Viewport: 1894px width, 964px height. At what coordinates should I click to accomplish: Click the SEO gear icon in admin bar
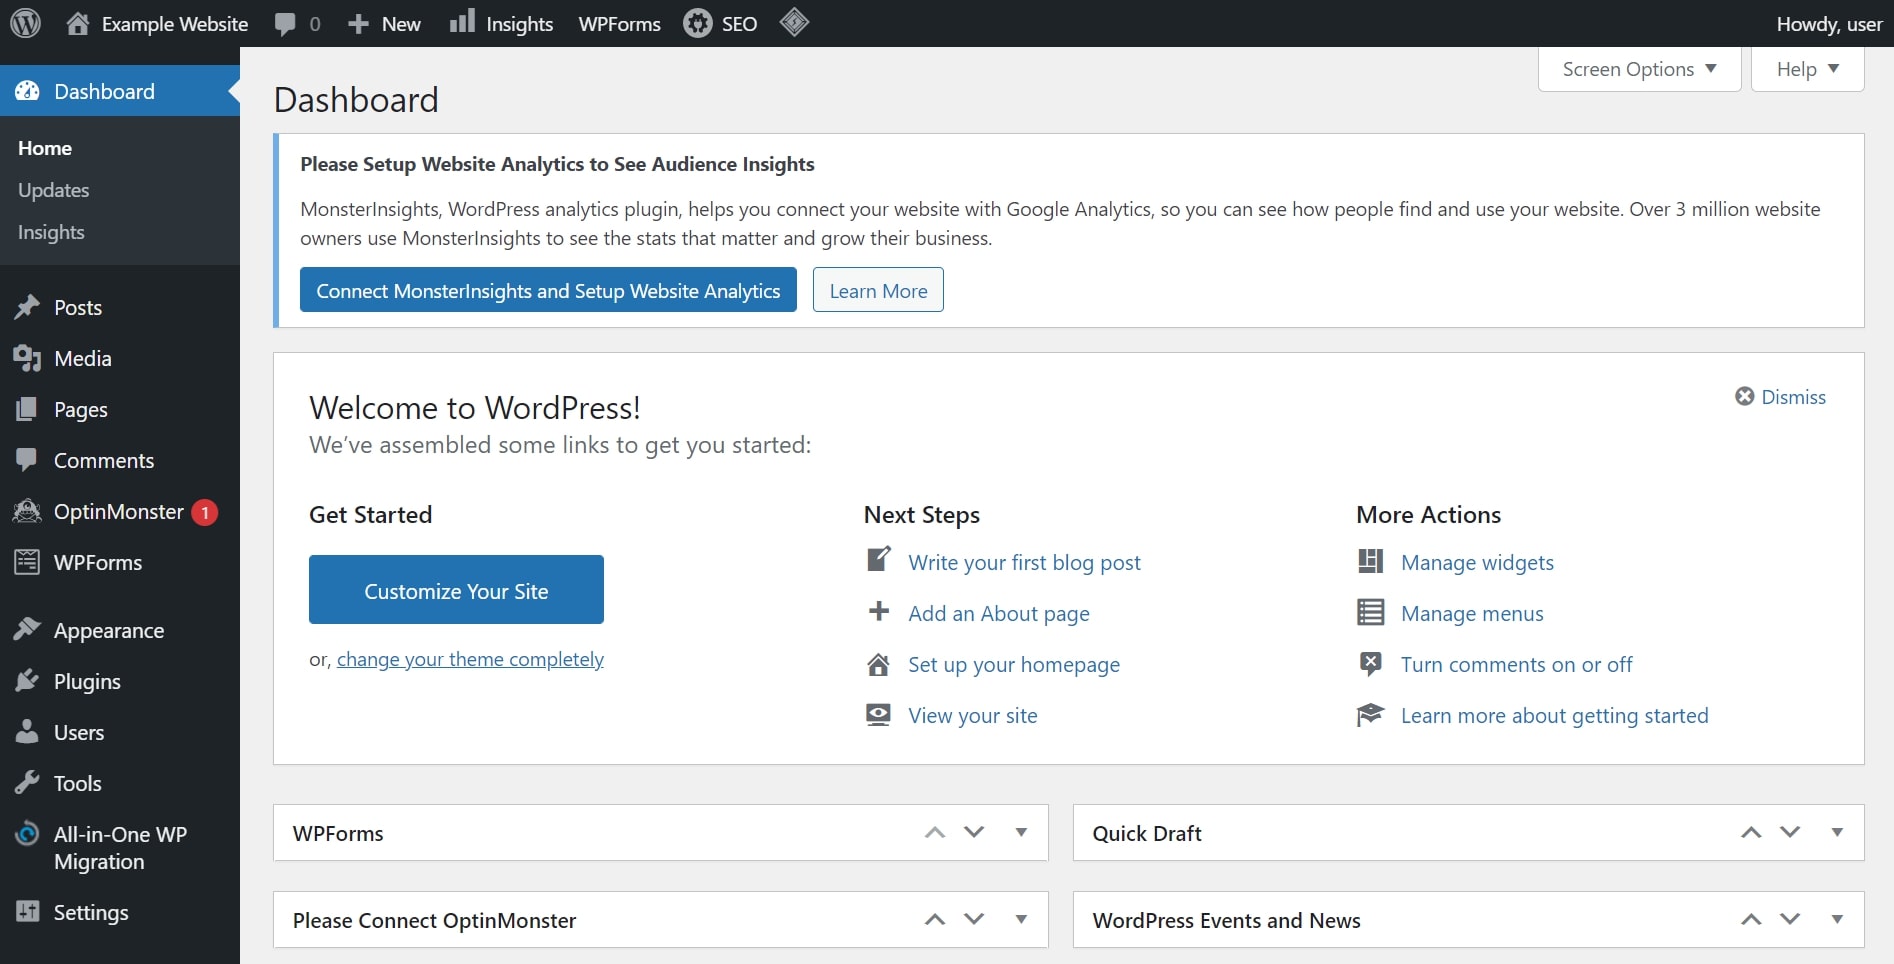point(698,23)
